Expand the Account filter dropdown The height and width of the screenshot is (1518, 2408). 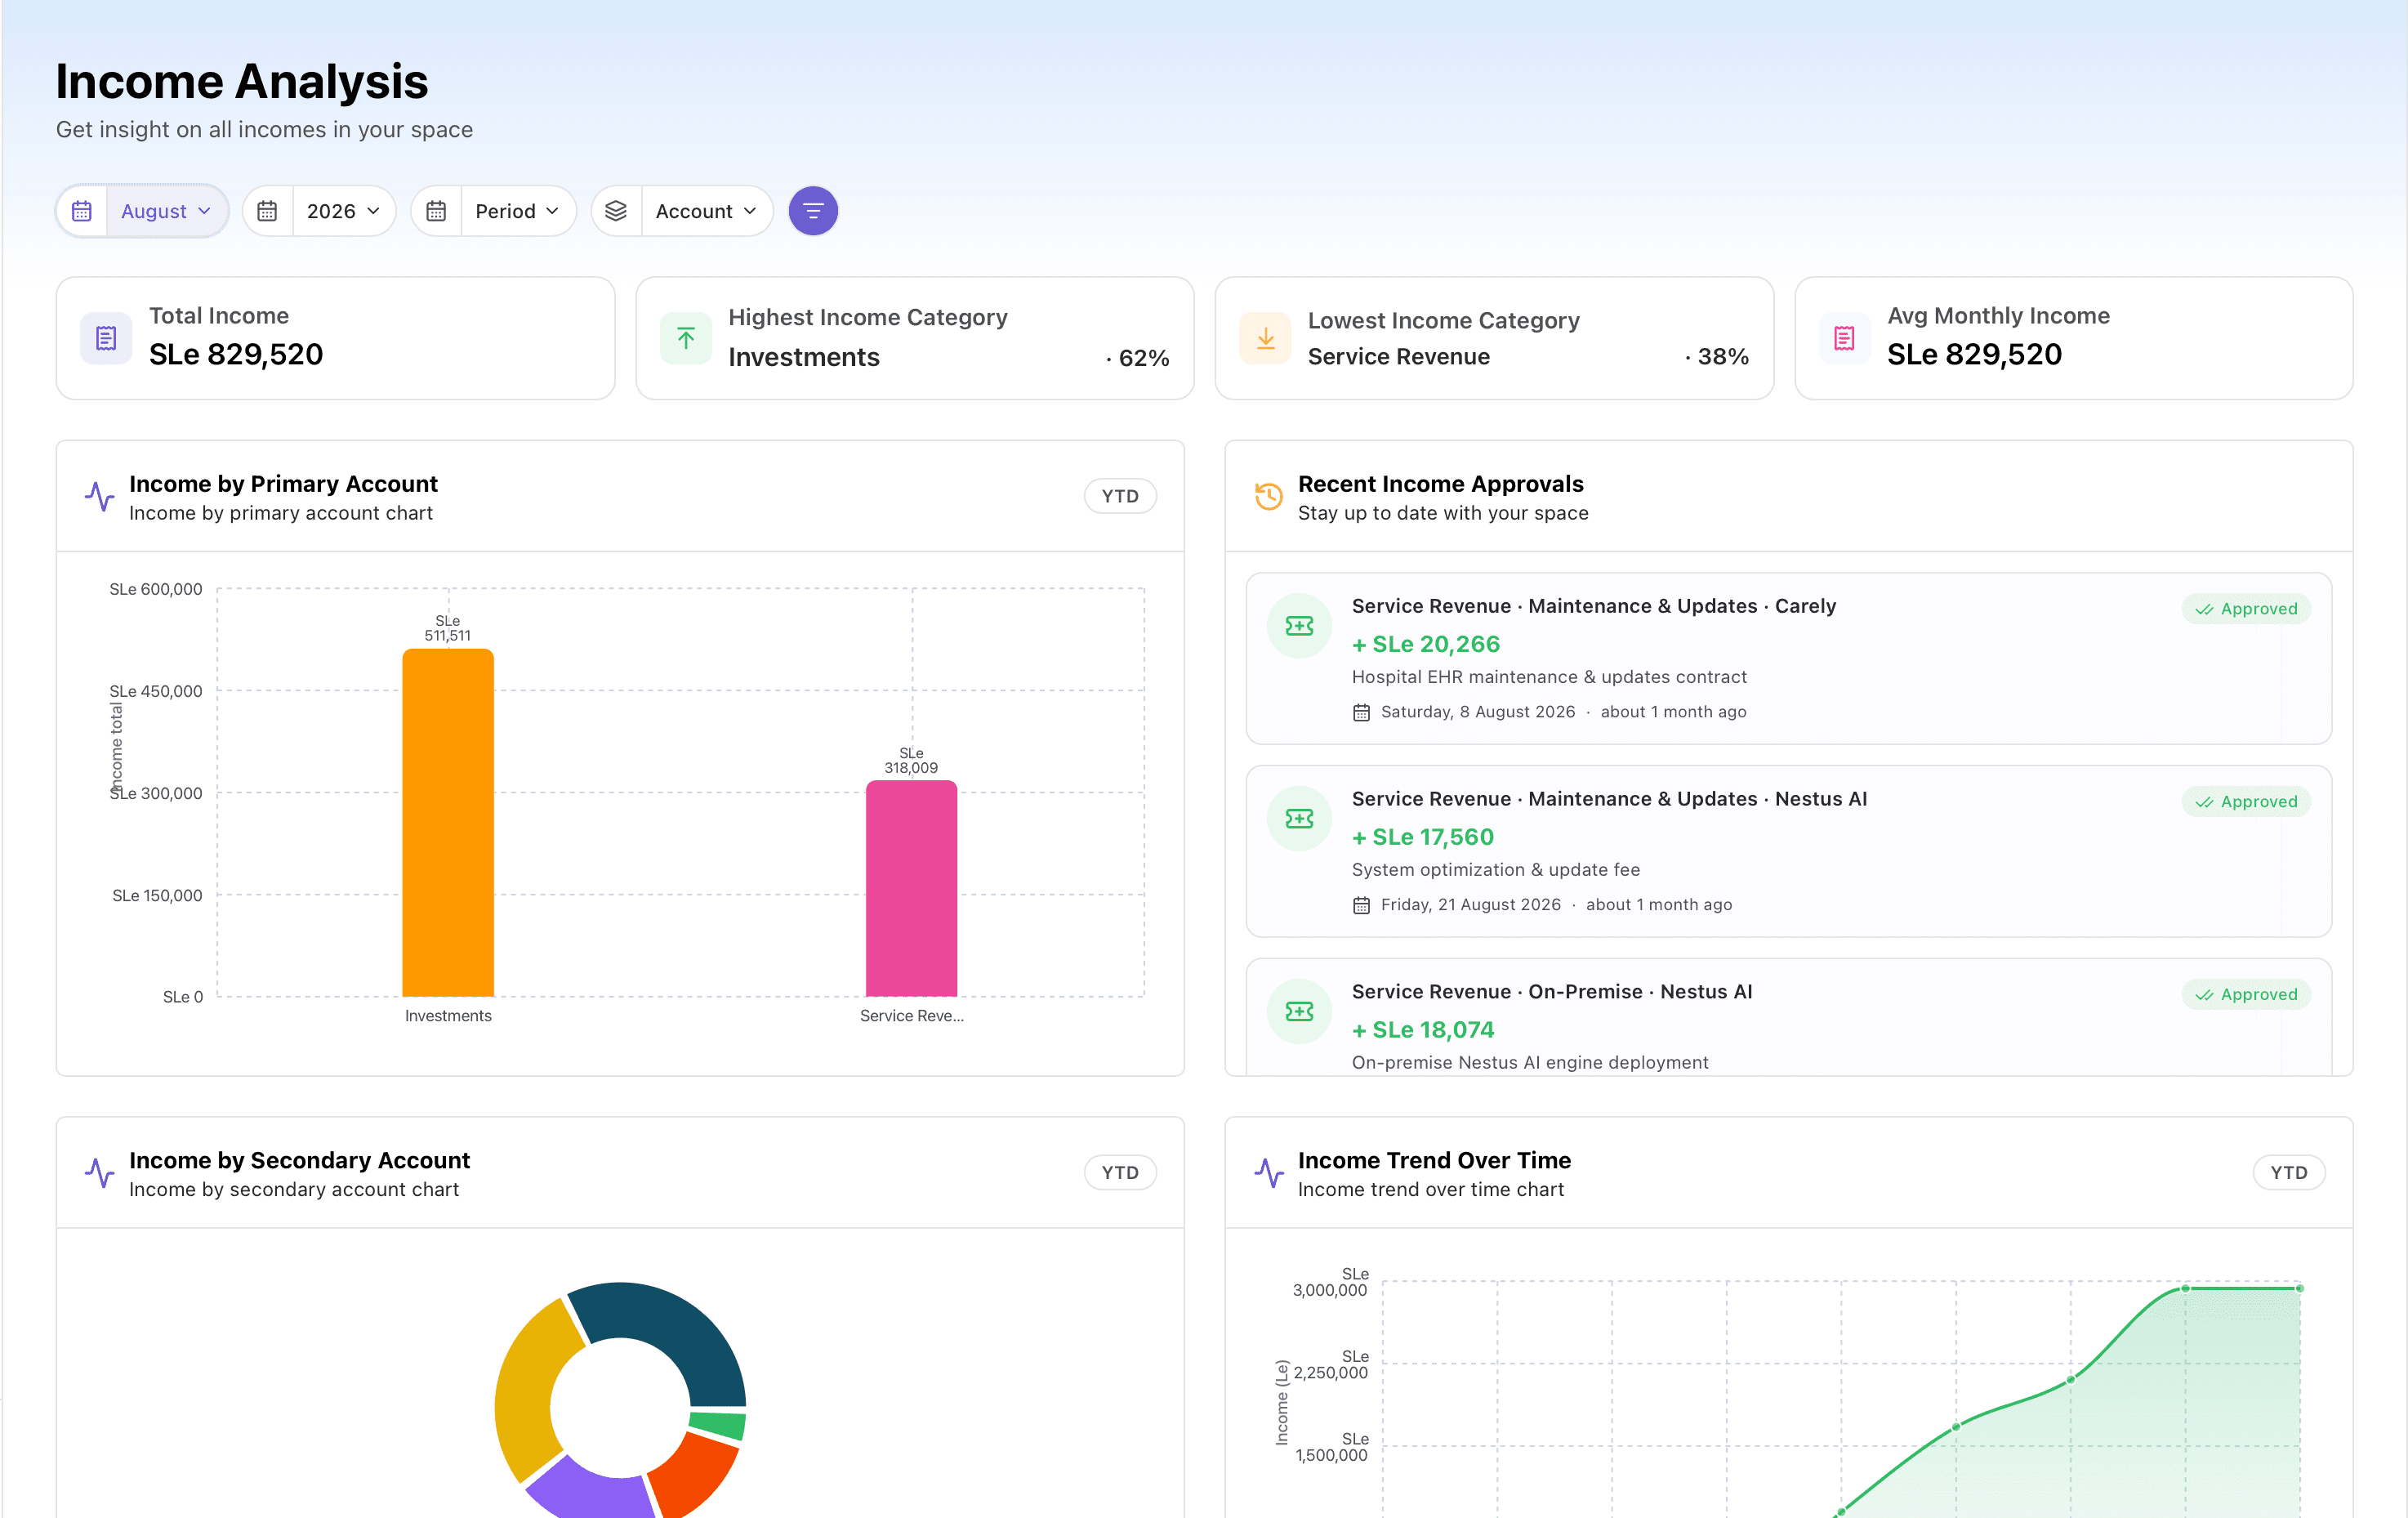[x=706, y=211]
